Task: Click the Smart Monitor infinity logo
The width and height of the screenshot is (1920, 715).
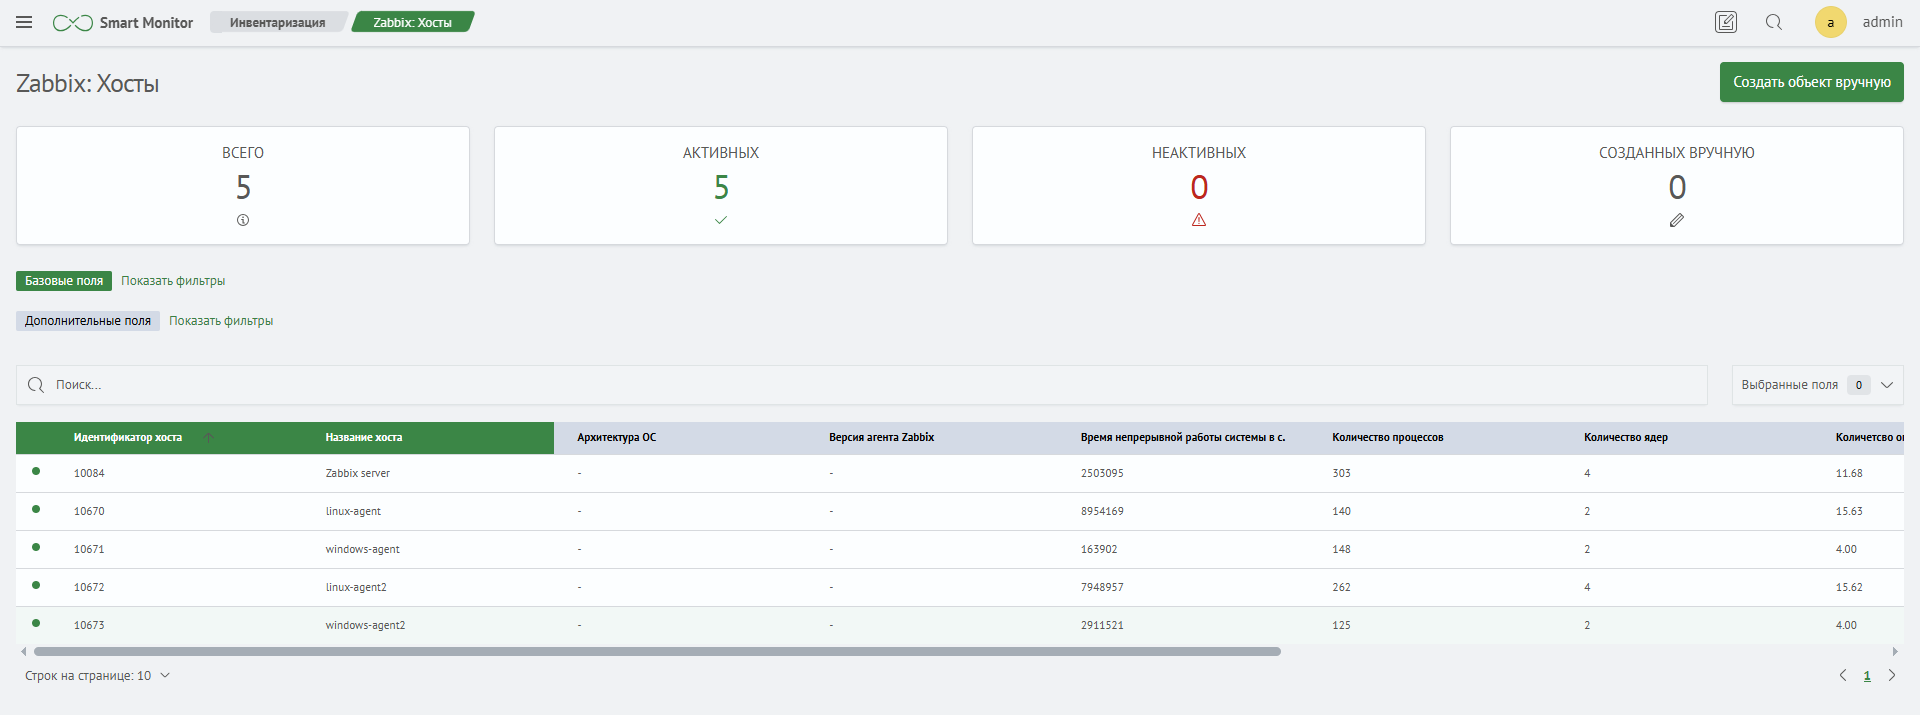Action: (73, 23)
